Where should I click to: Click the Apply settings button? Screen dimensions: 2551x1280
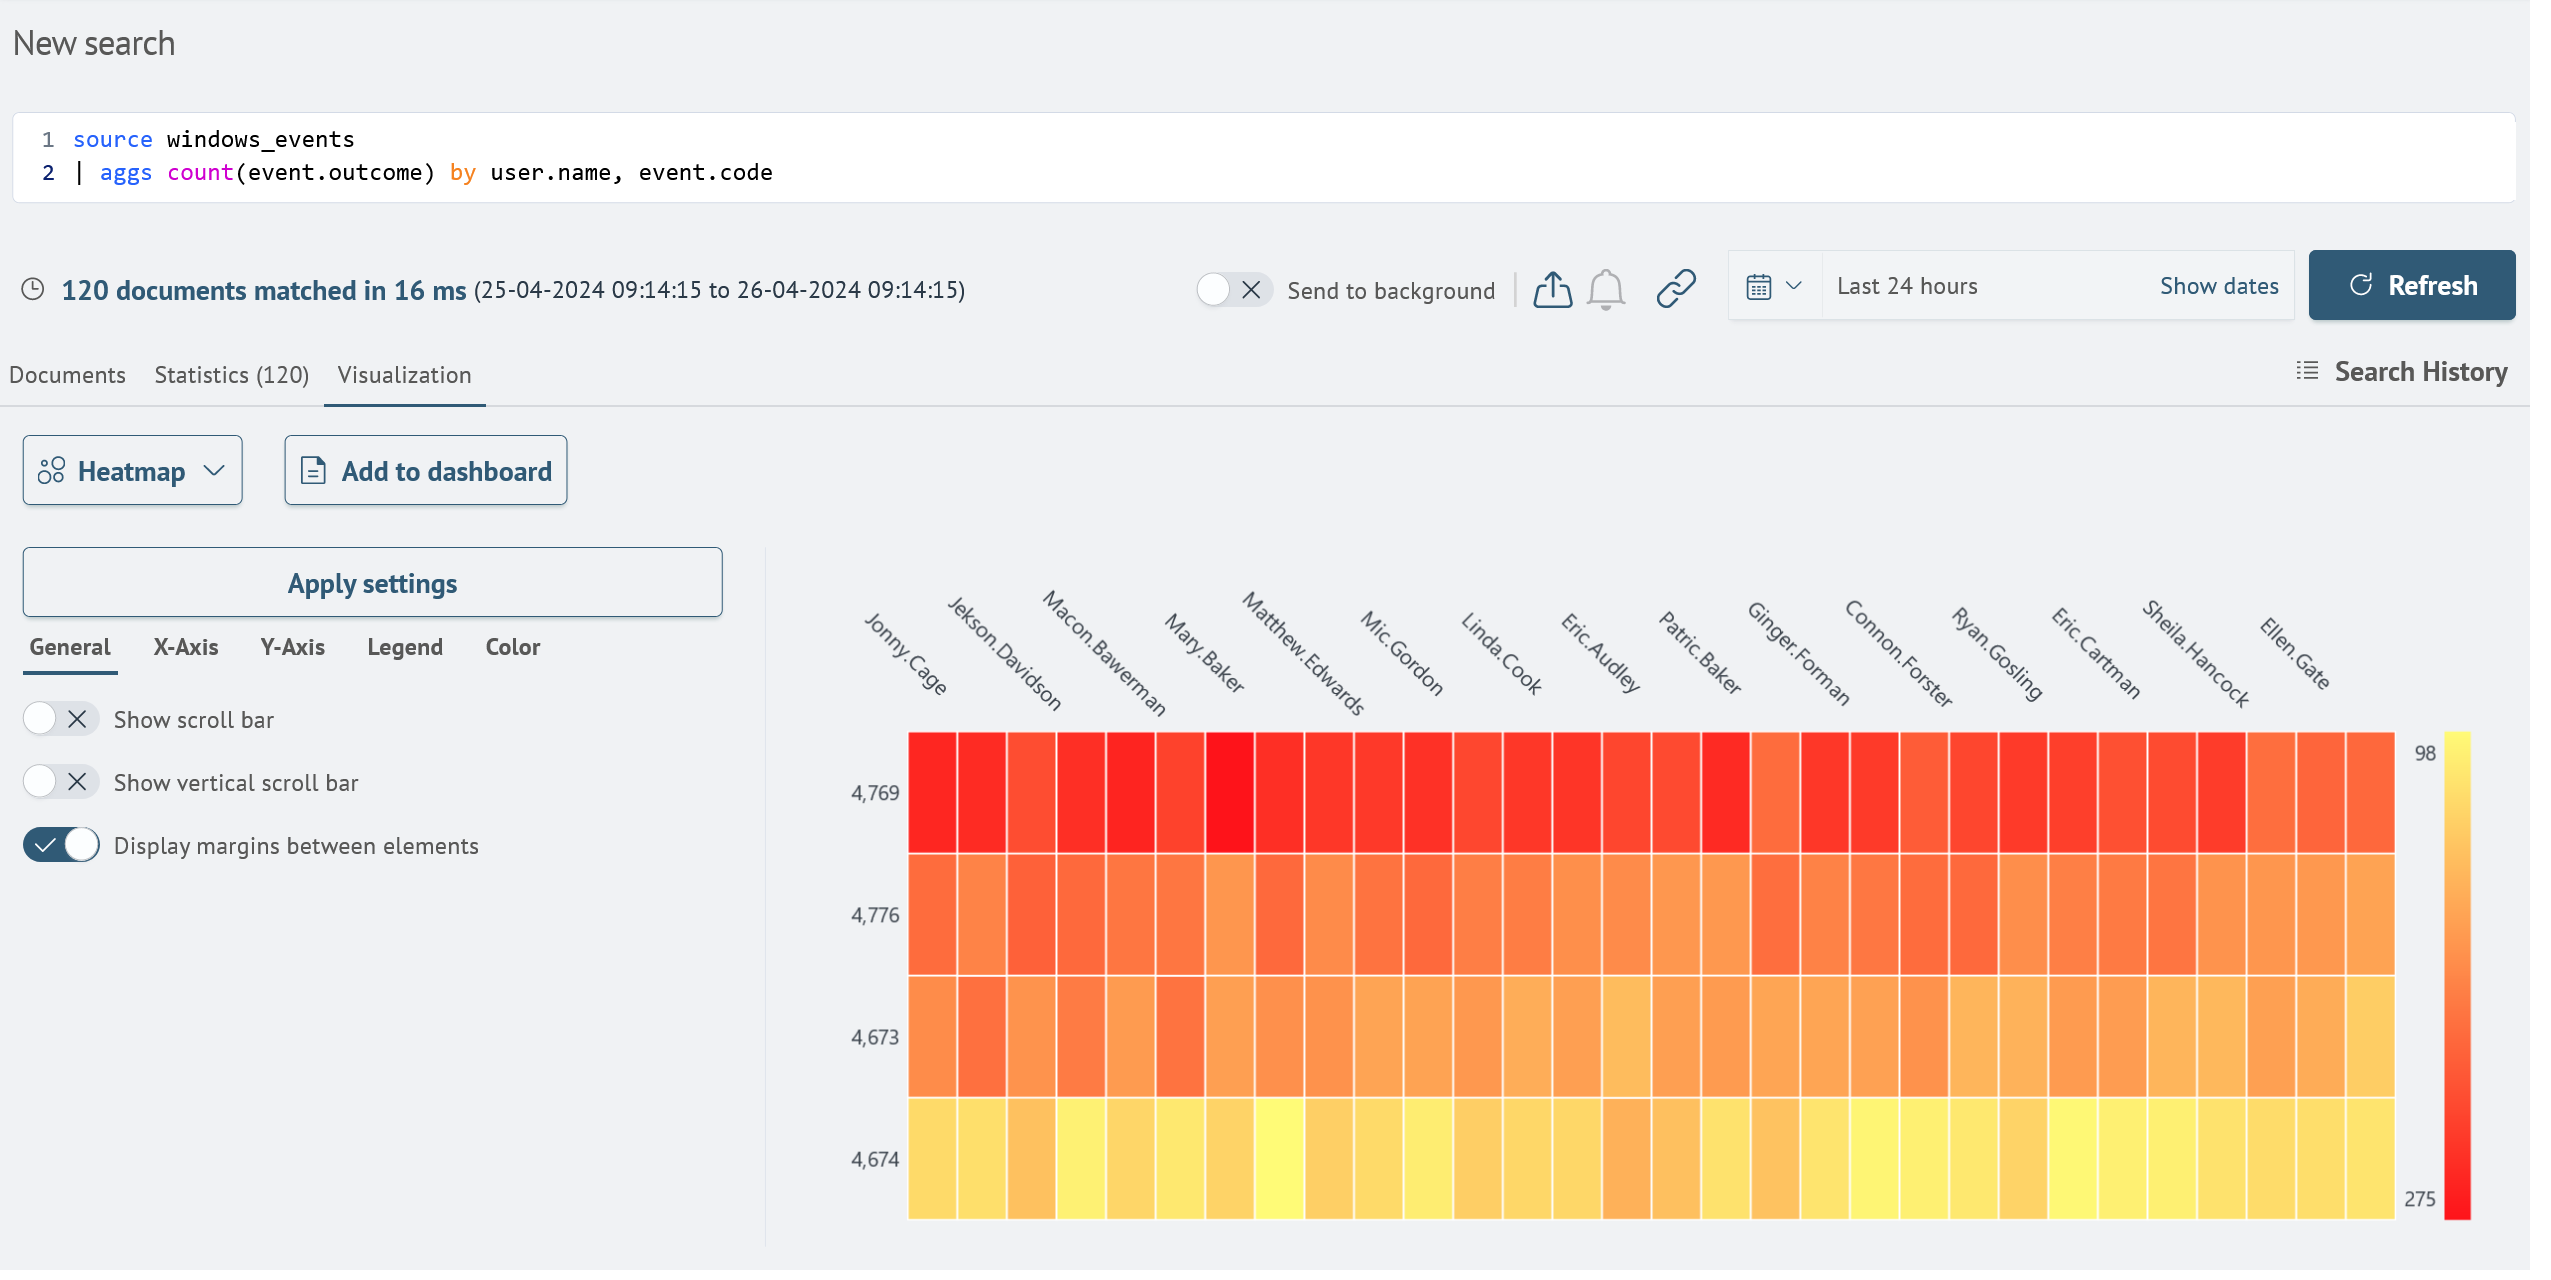tap(372, 583)
